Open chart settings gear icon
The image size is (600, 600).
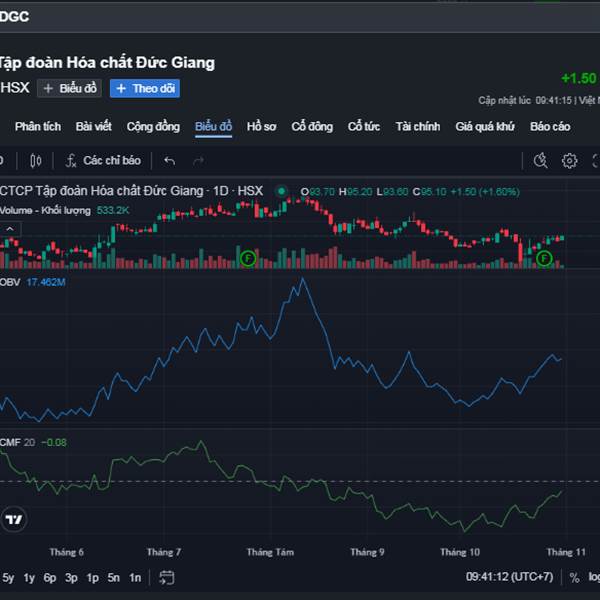pyautogui.click(x=569, y=161)
